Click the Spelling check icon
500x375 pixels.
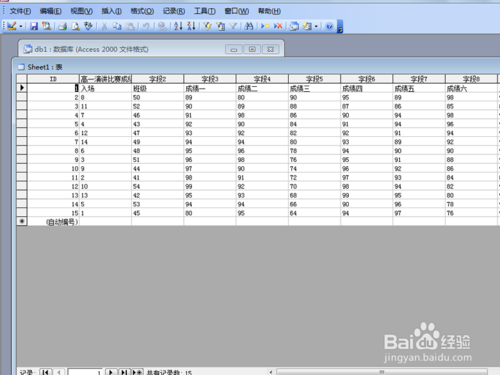(88, 26)
